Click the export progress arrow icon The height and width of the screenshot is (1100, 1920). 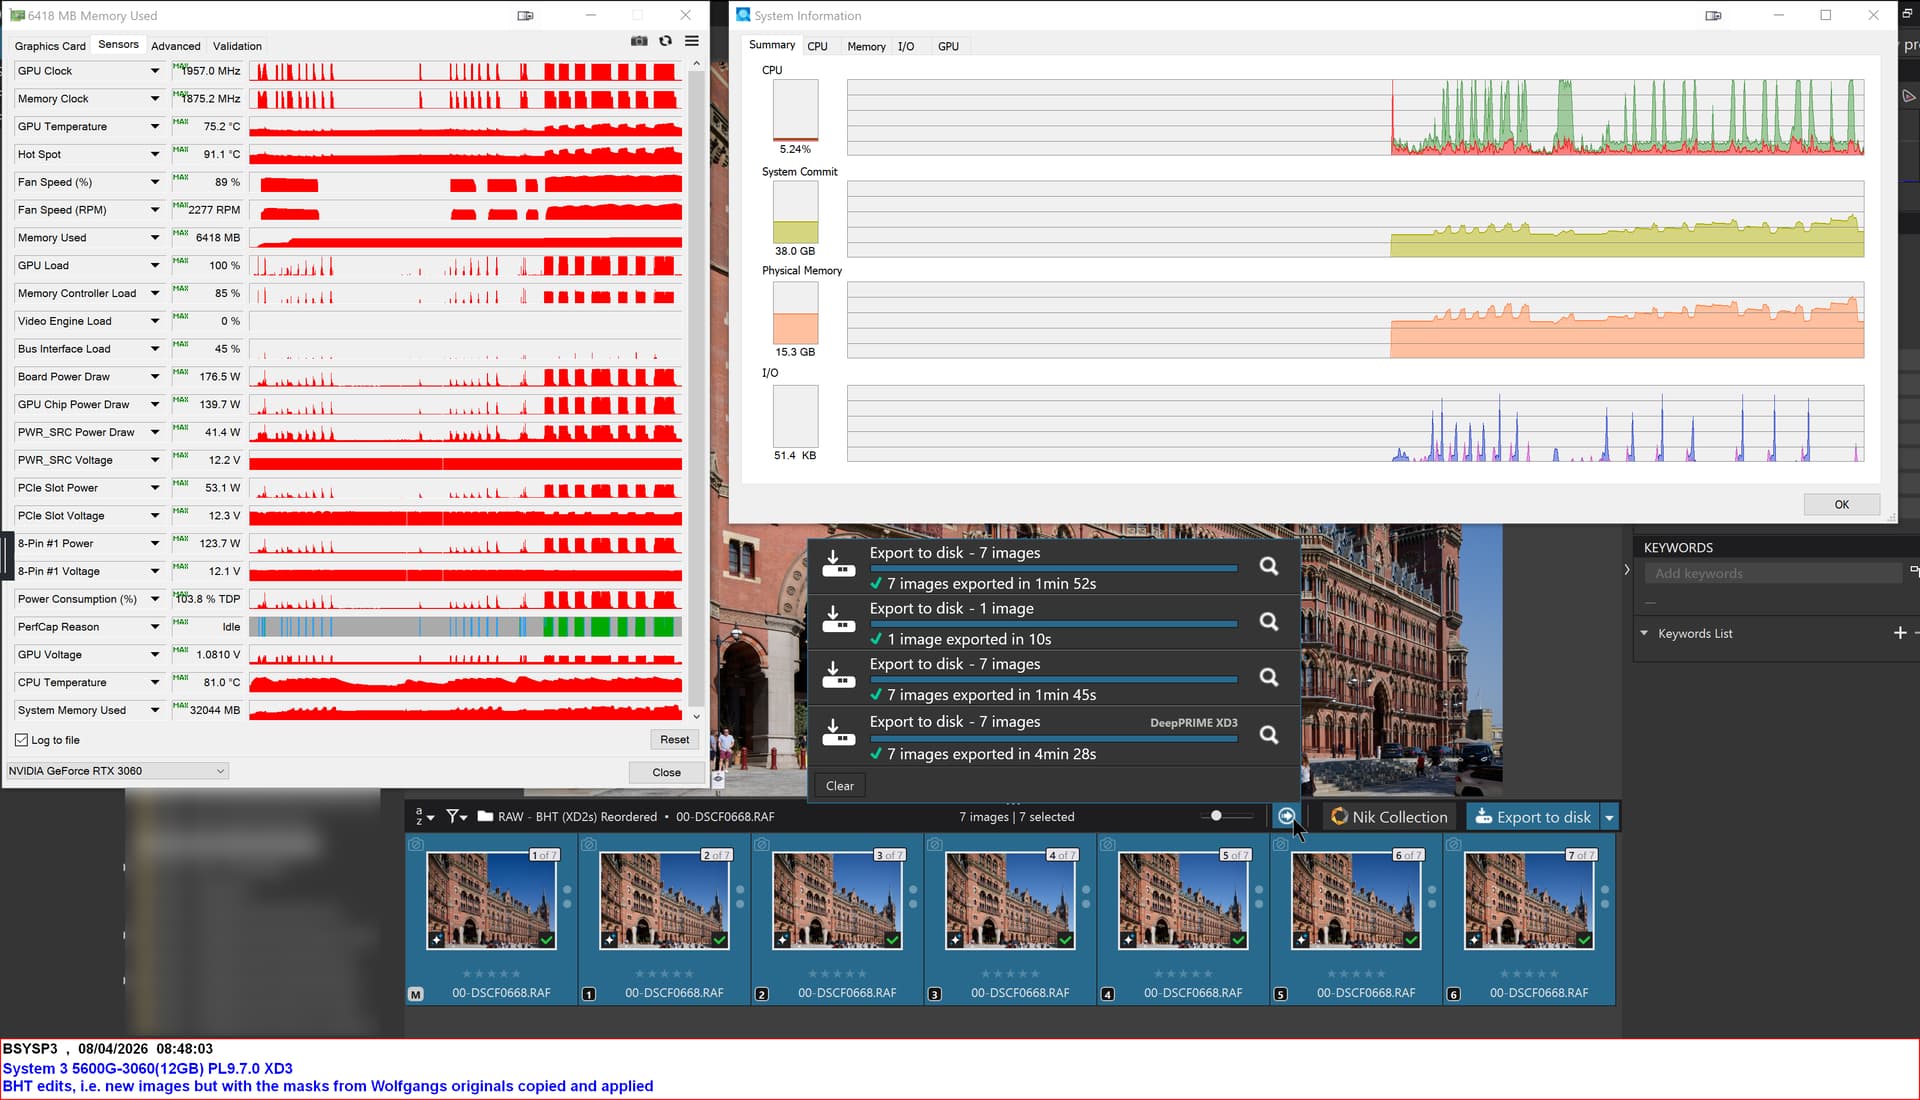point(1286,817)
